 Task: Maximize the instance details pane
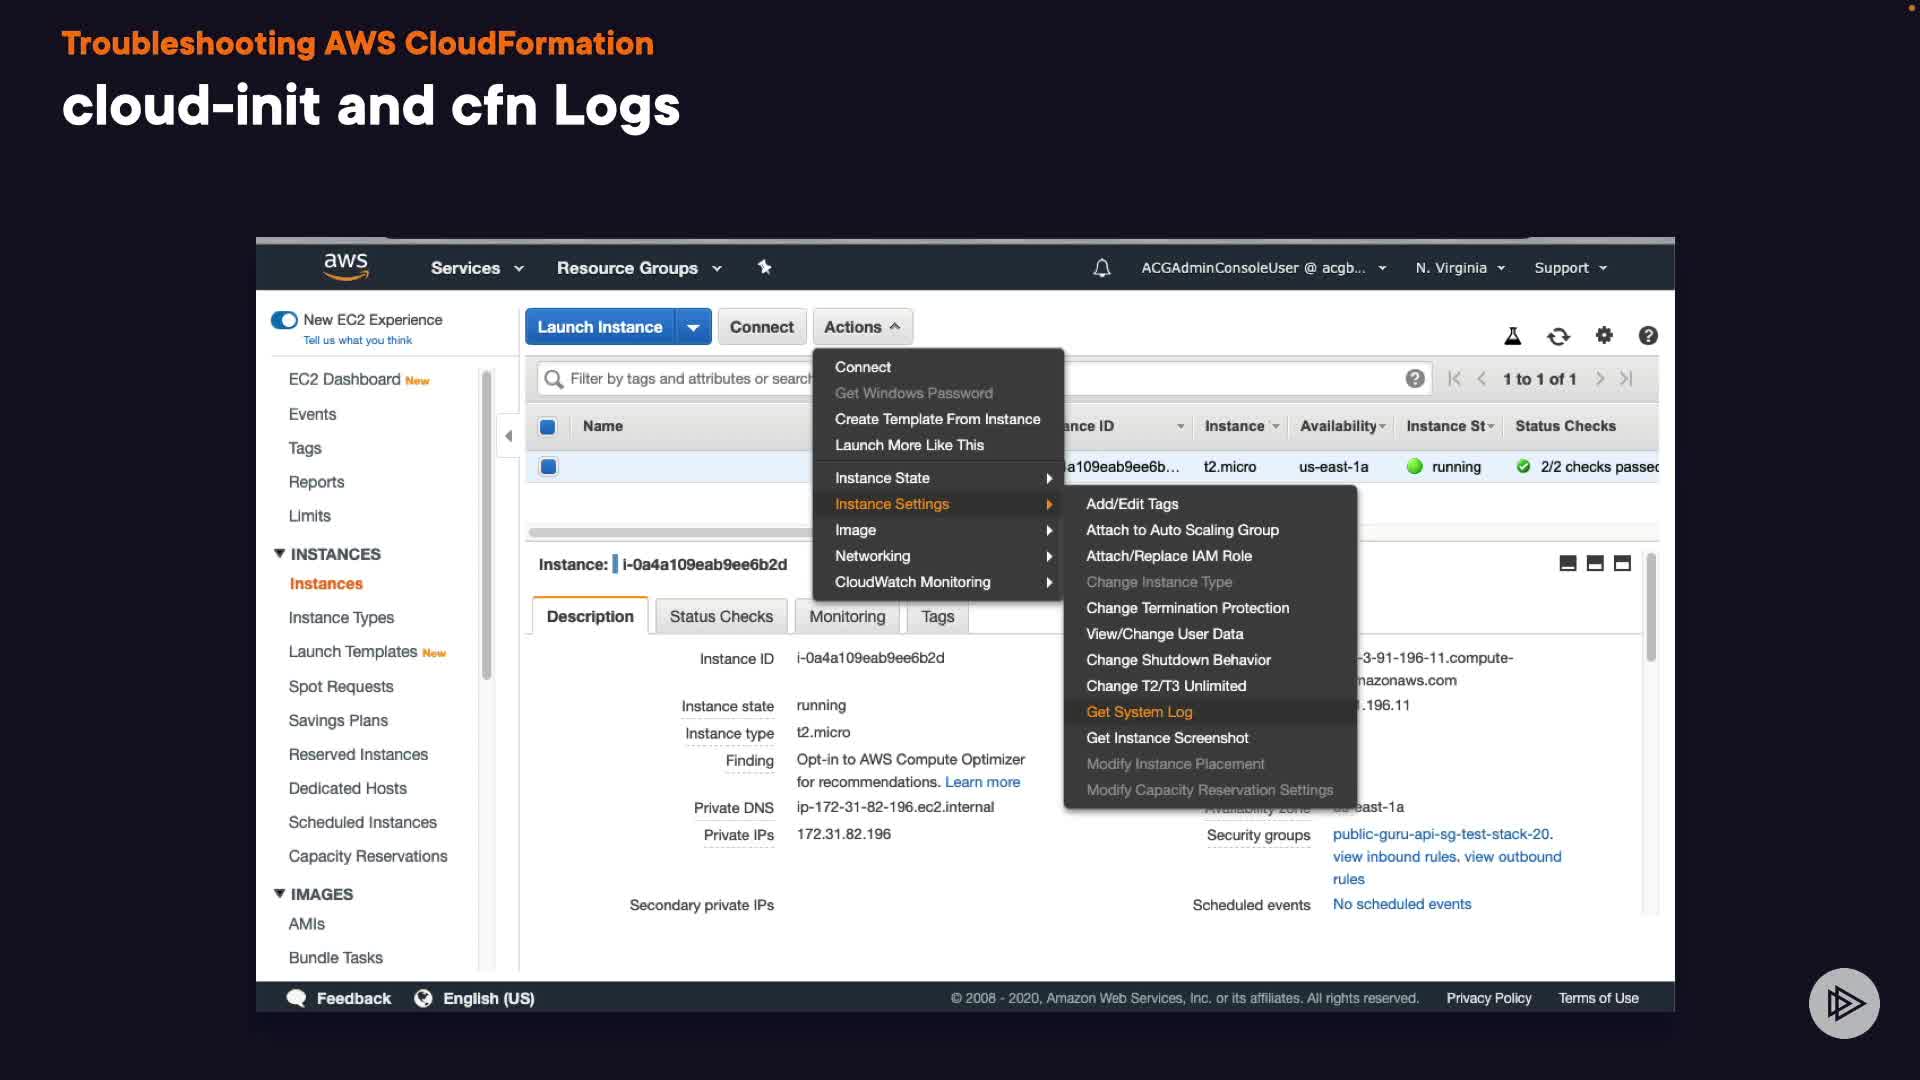click(x=1622, y=564)
